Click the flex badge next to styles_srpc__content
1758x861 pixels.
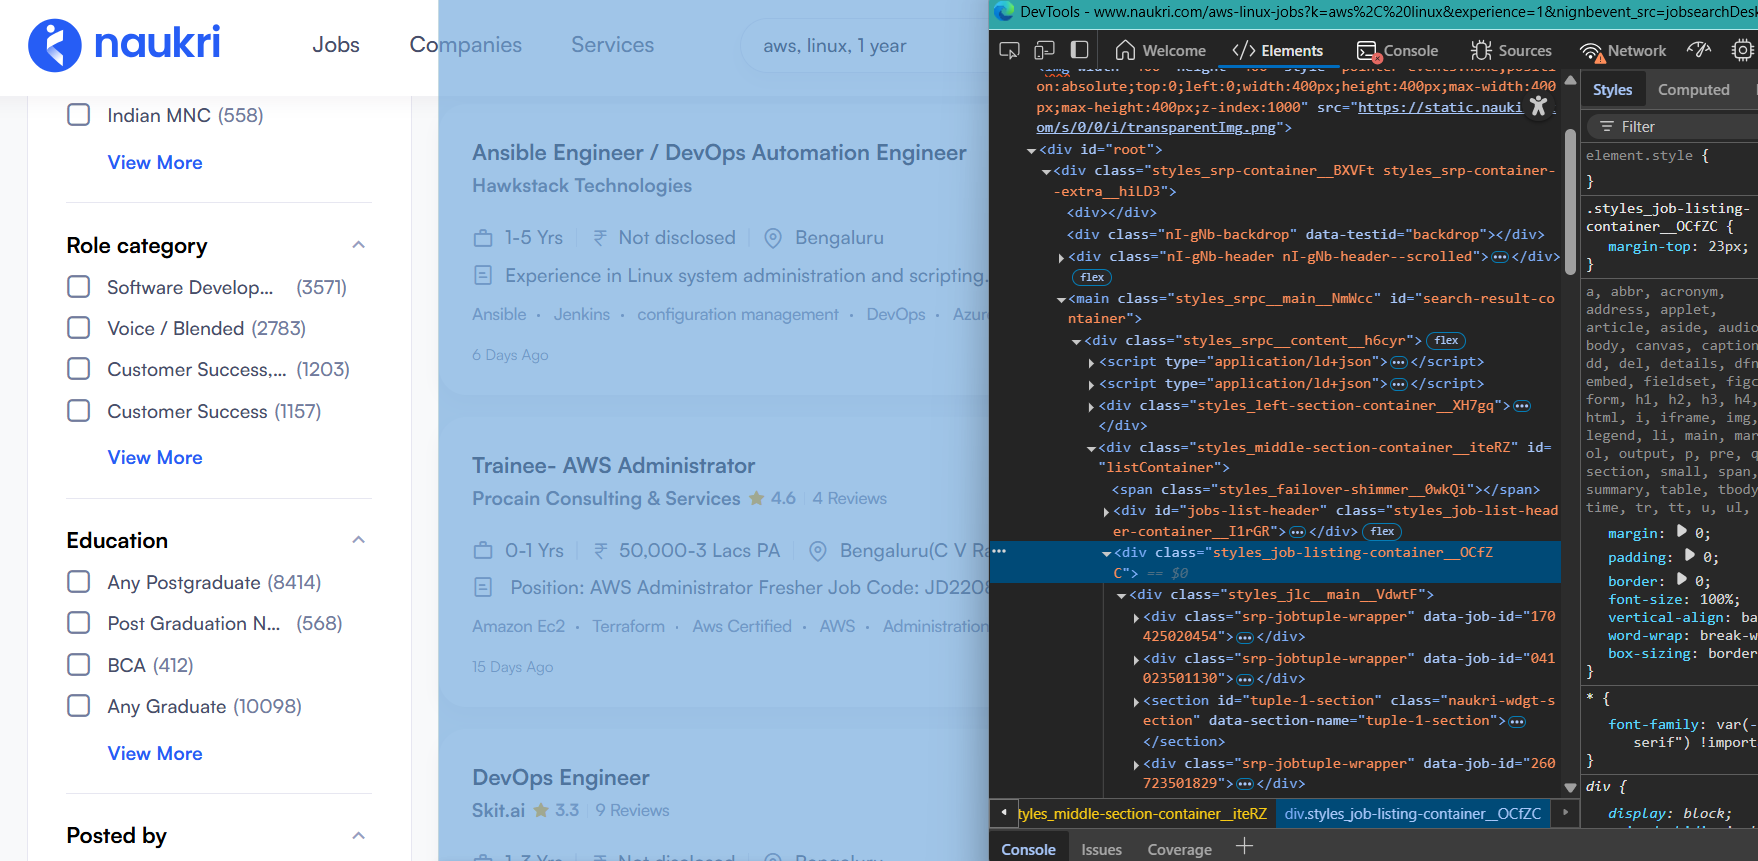pyautogui.click(x=1446, y=340)
